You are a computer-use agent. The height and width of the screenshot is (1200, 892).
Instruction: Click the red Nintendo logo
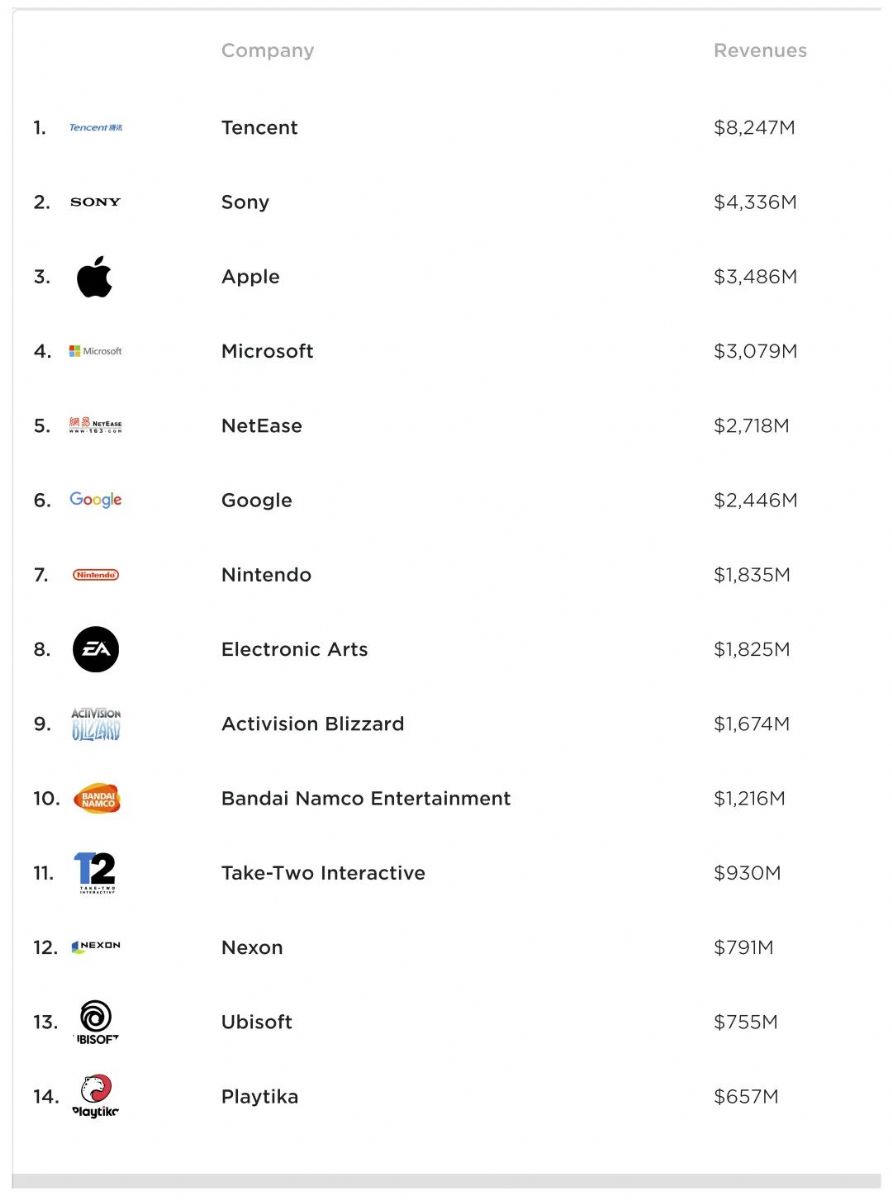pos(96,575)
